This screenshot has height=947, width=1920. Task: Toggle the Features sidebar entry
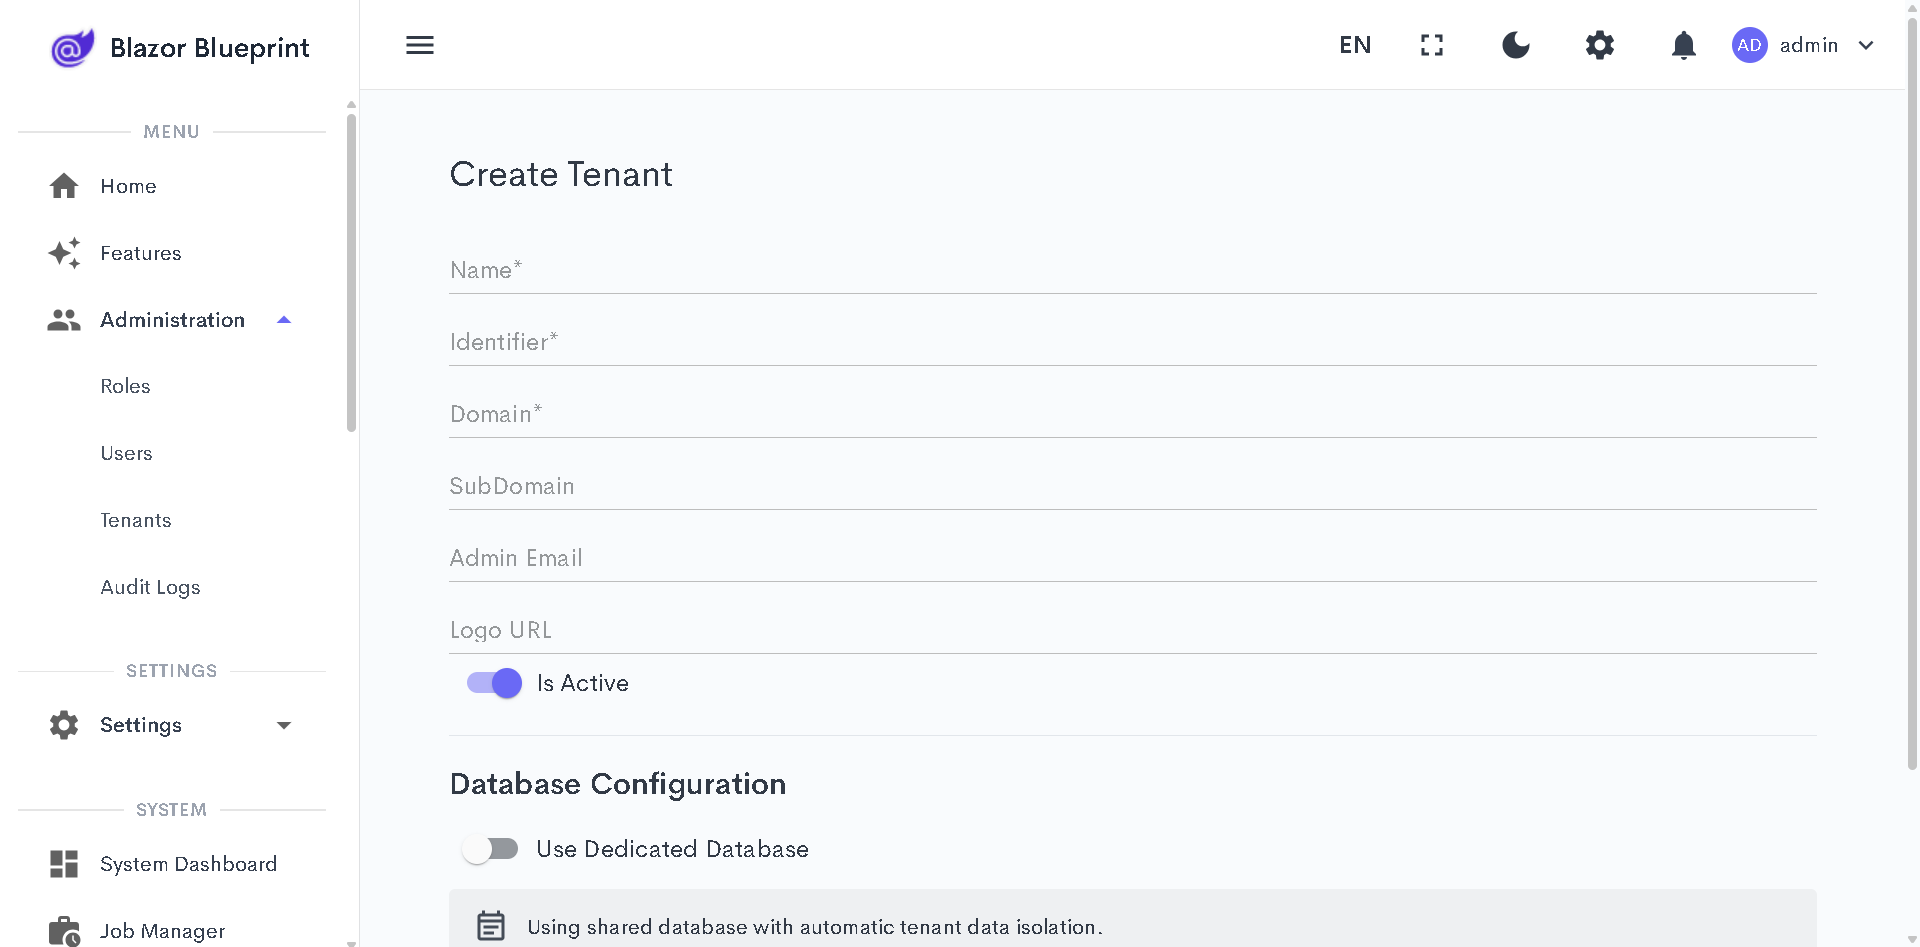[x=140, y=253]
